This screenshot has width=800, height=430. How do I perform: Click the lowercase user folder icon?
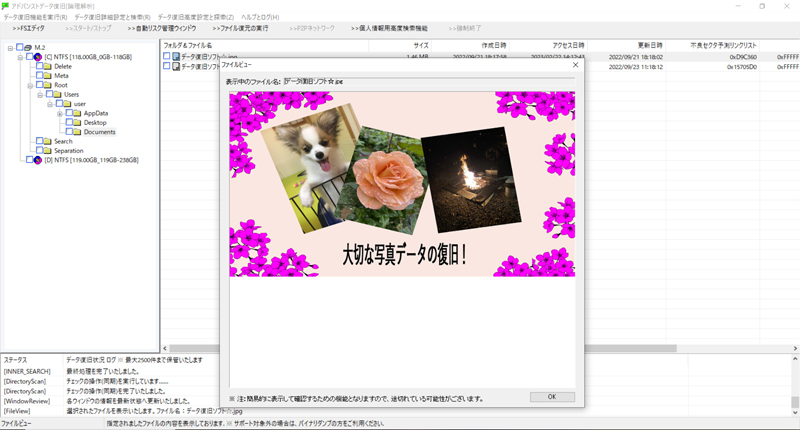point(67,104)
